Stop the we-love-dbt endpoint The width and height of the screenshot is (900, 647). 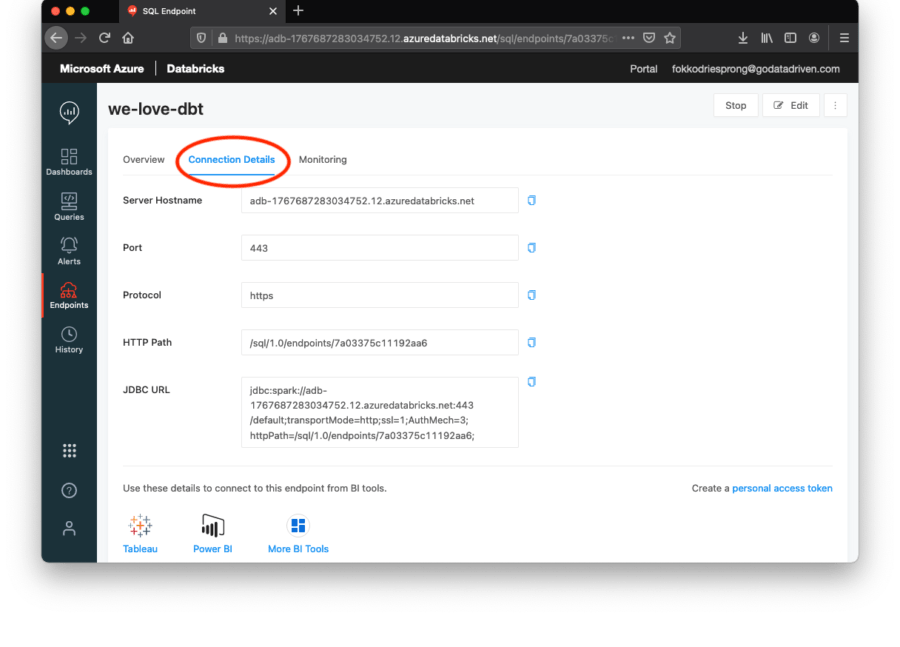click(x=735, y=106)
